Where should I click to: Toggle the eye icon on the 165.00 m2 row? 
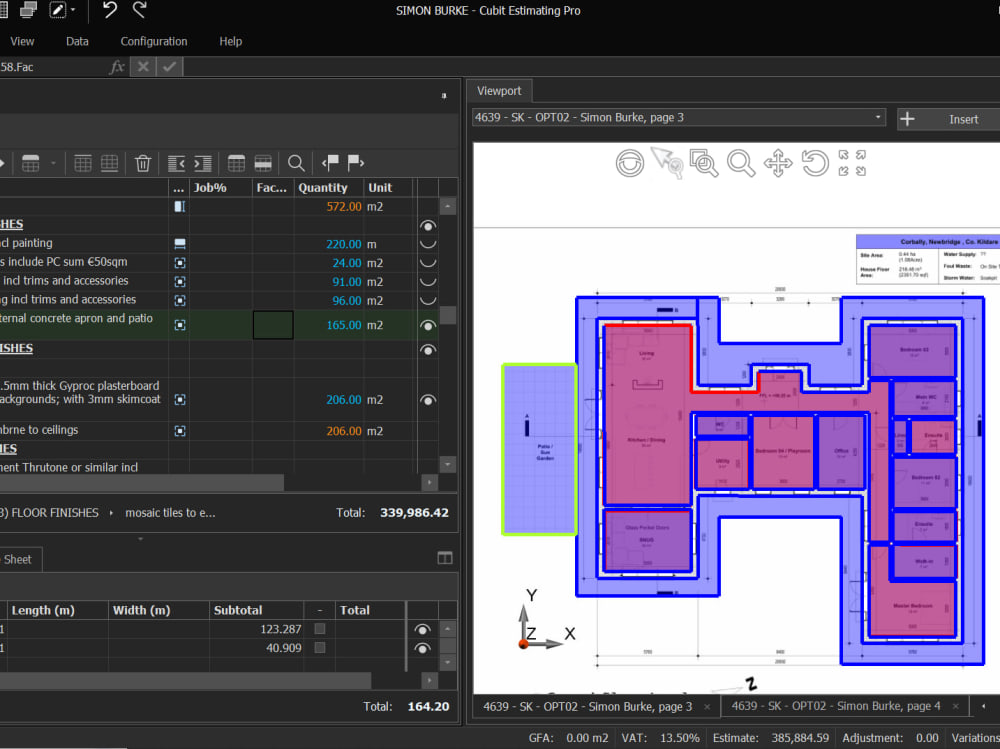(x=428, y=325)
